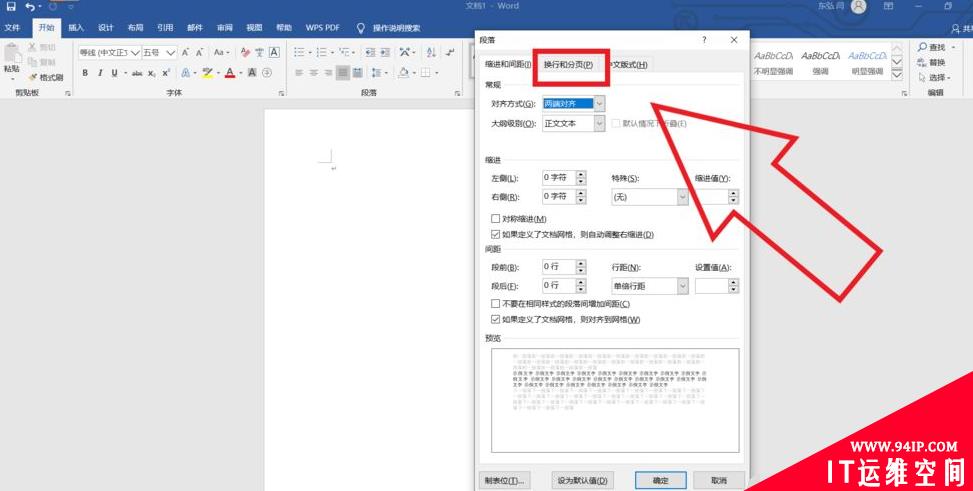This screenshot has height=491, width=973.
Task: Check the 对称缩进(M) checkbox
Action: click(x=495, y=218)
